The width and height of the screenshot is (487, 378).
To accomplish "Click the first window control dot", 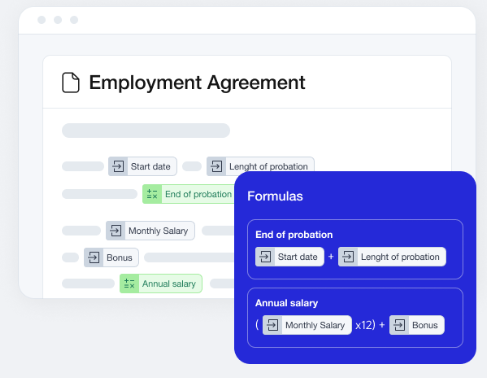I will click(x=42, y=20).
